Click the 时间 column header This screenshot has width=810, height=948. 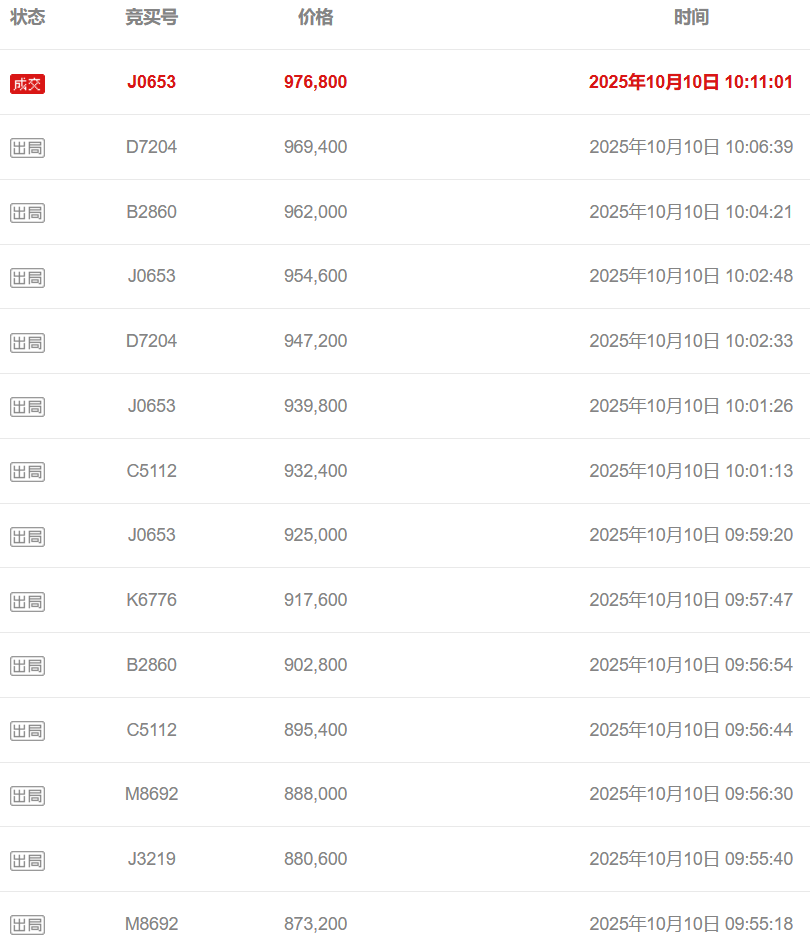[691, 18]
